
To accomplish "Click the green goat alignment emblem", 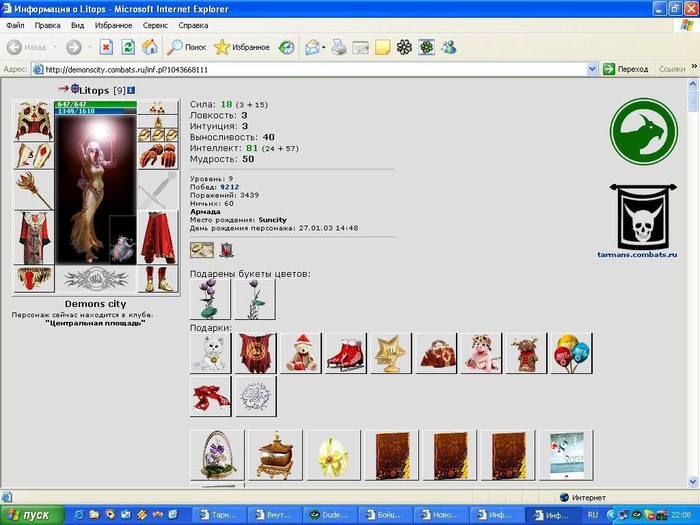I will 644,132.
